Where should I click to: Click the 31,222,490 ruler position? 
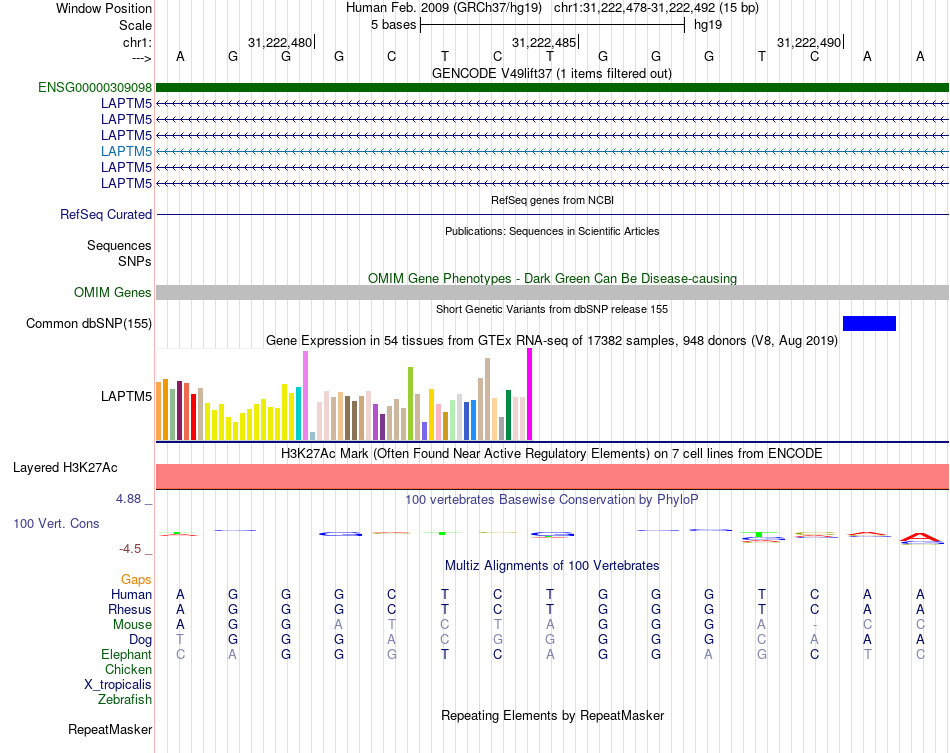tap(809, 42)
